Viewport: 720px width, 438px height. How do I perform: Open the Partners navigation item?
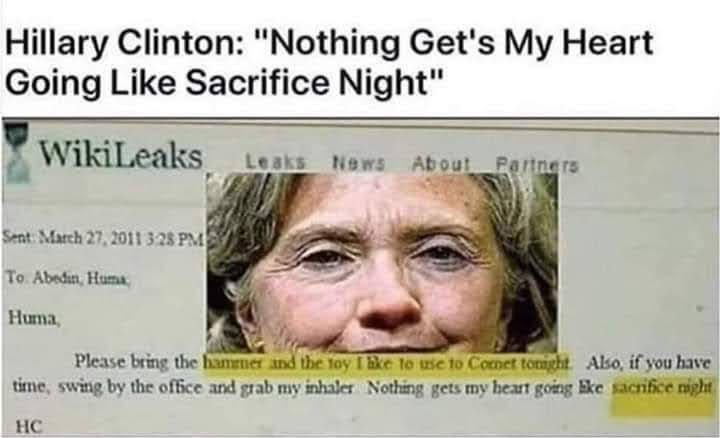tap(537, 164)
